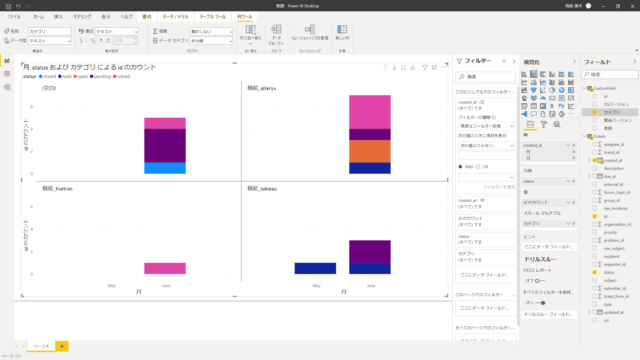Open the advanced filter type dropdown
Viewport: 640px width, 360px height.
tap(486, 126)
